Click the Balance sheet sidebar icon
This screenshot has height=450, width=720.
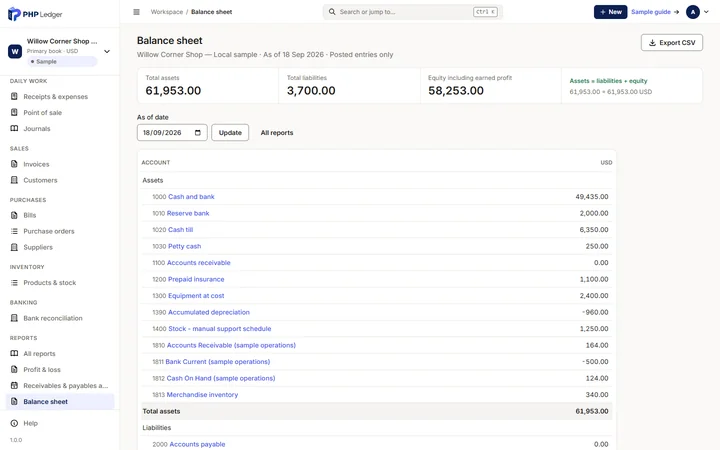coord(14,401)
